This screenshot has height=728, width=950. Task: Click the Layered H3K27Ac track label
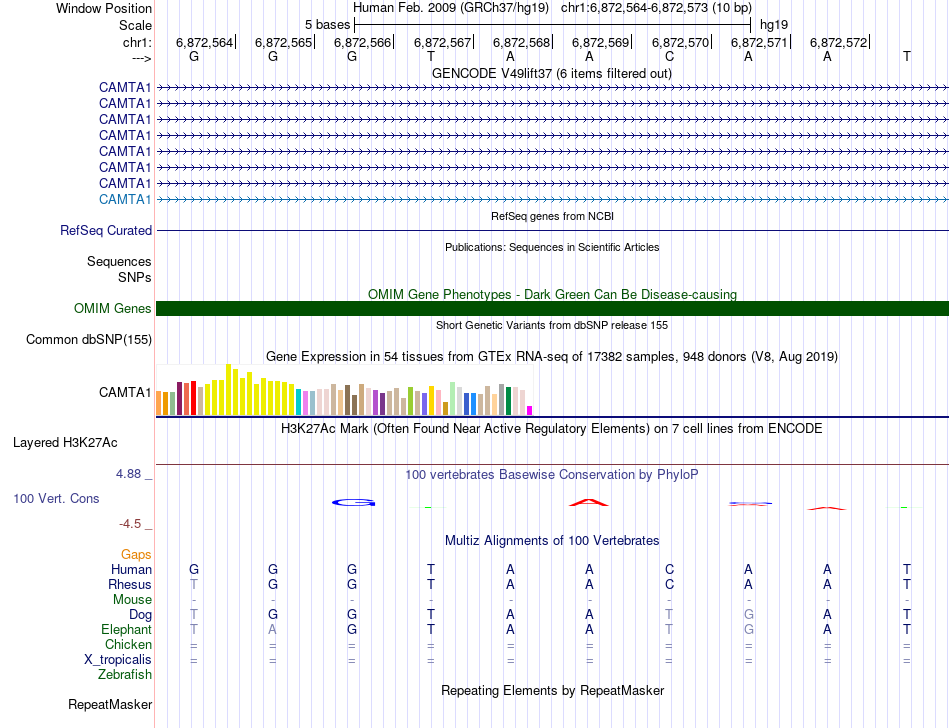[x=65, y=443]
